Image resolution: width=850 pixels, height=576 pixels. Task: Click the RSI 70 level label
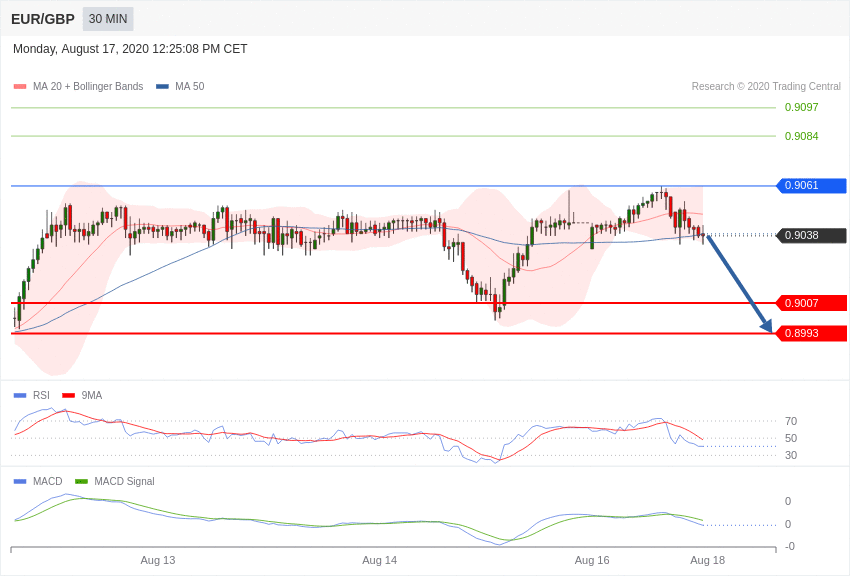pyautogui.click(x=791, y=421)
